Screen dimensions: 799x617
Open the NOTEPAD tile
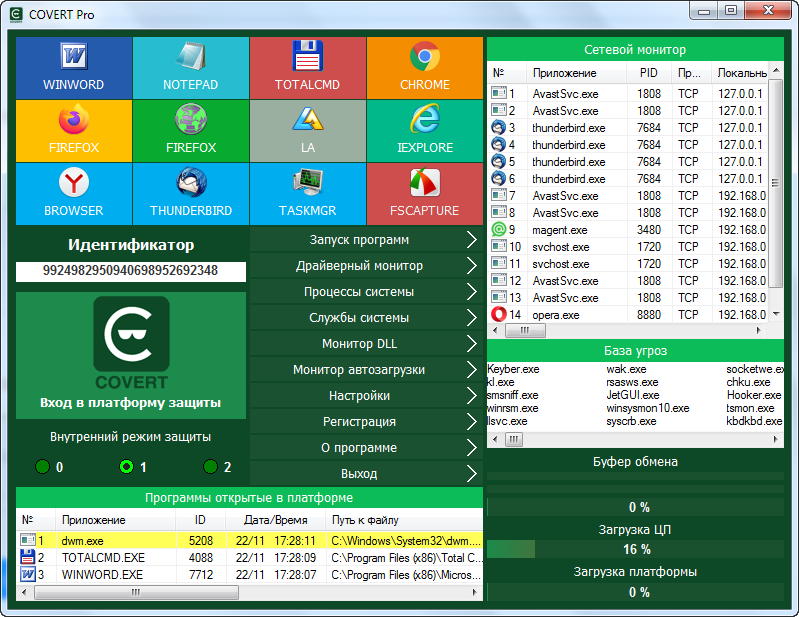(190, 67)
